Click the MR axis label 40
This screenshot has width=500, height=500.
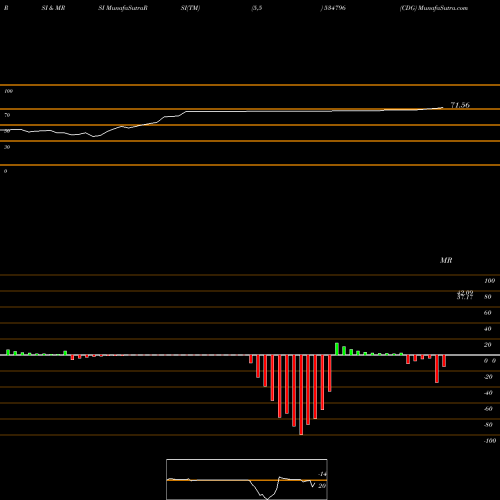488,329
